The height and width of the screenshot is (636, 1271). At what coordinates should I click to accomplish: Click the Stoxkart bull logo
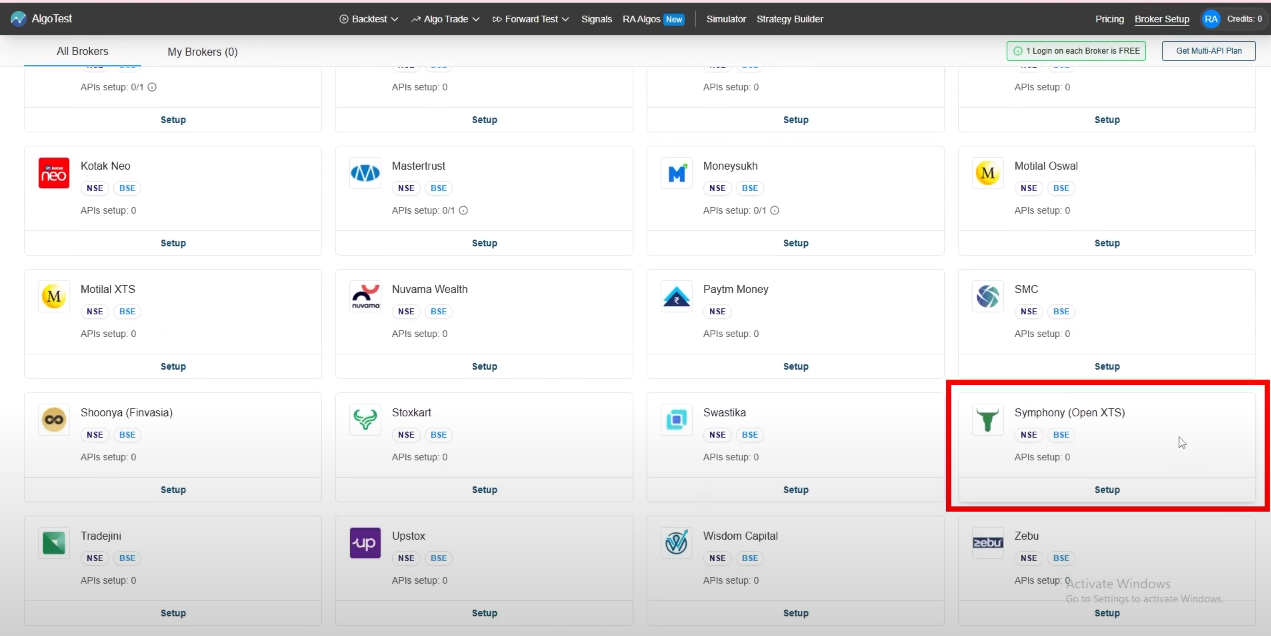coord(365,420)
